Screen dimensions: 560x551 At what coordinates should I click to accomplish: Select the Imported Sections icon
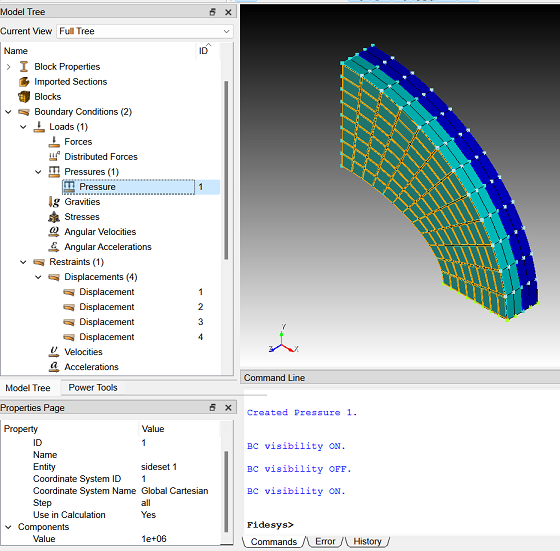pos(24,82)
